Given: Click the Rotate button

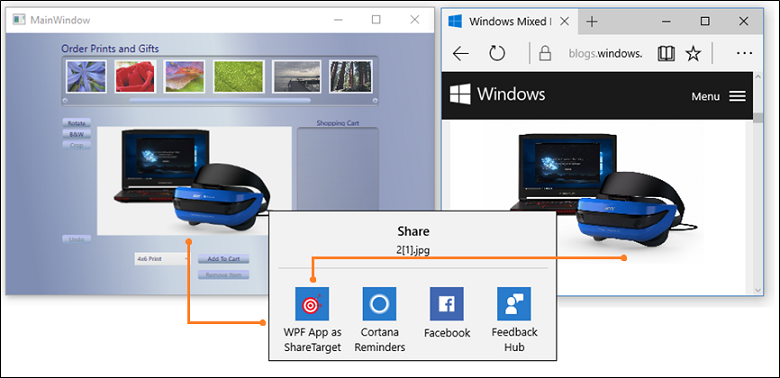Looking at the screenshot, I should 77,123.
